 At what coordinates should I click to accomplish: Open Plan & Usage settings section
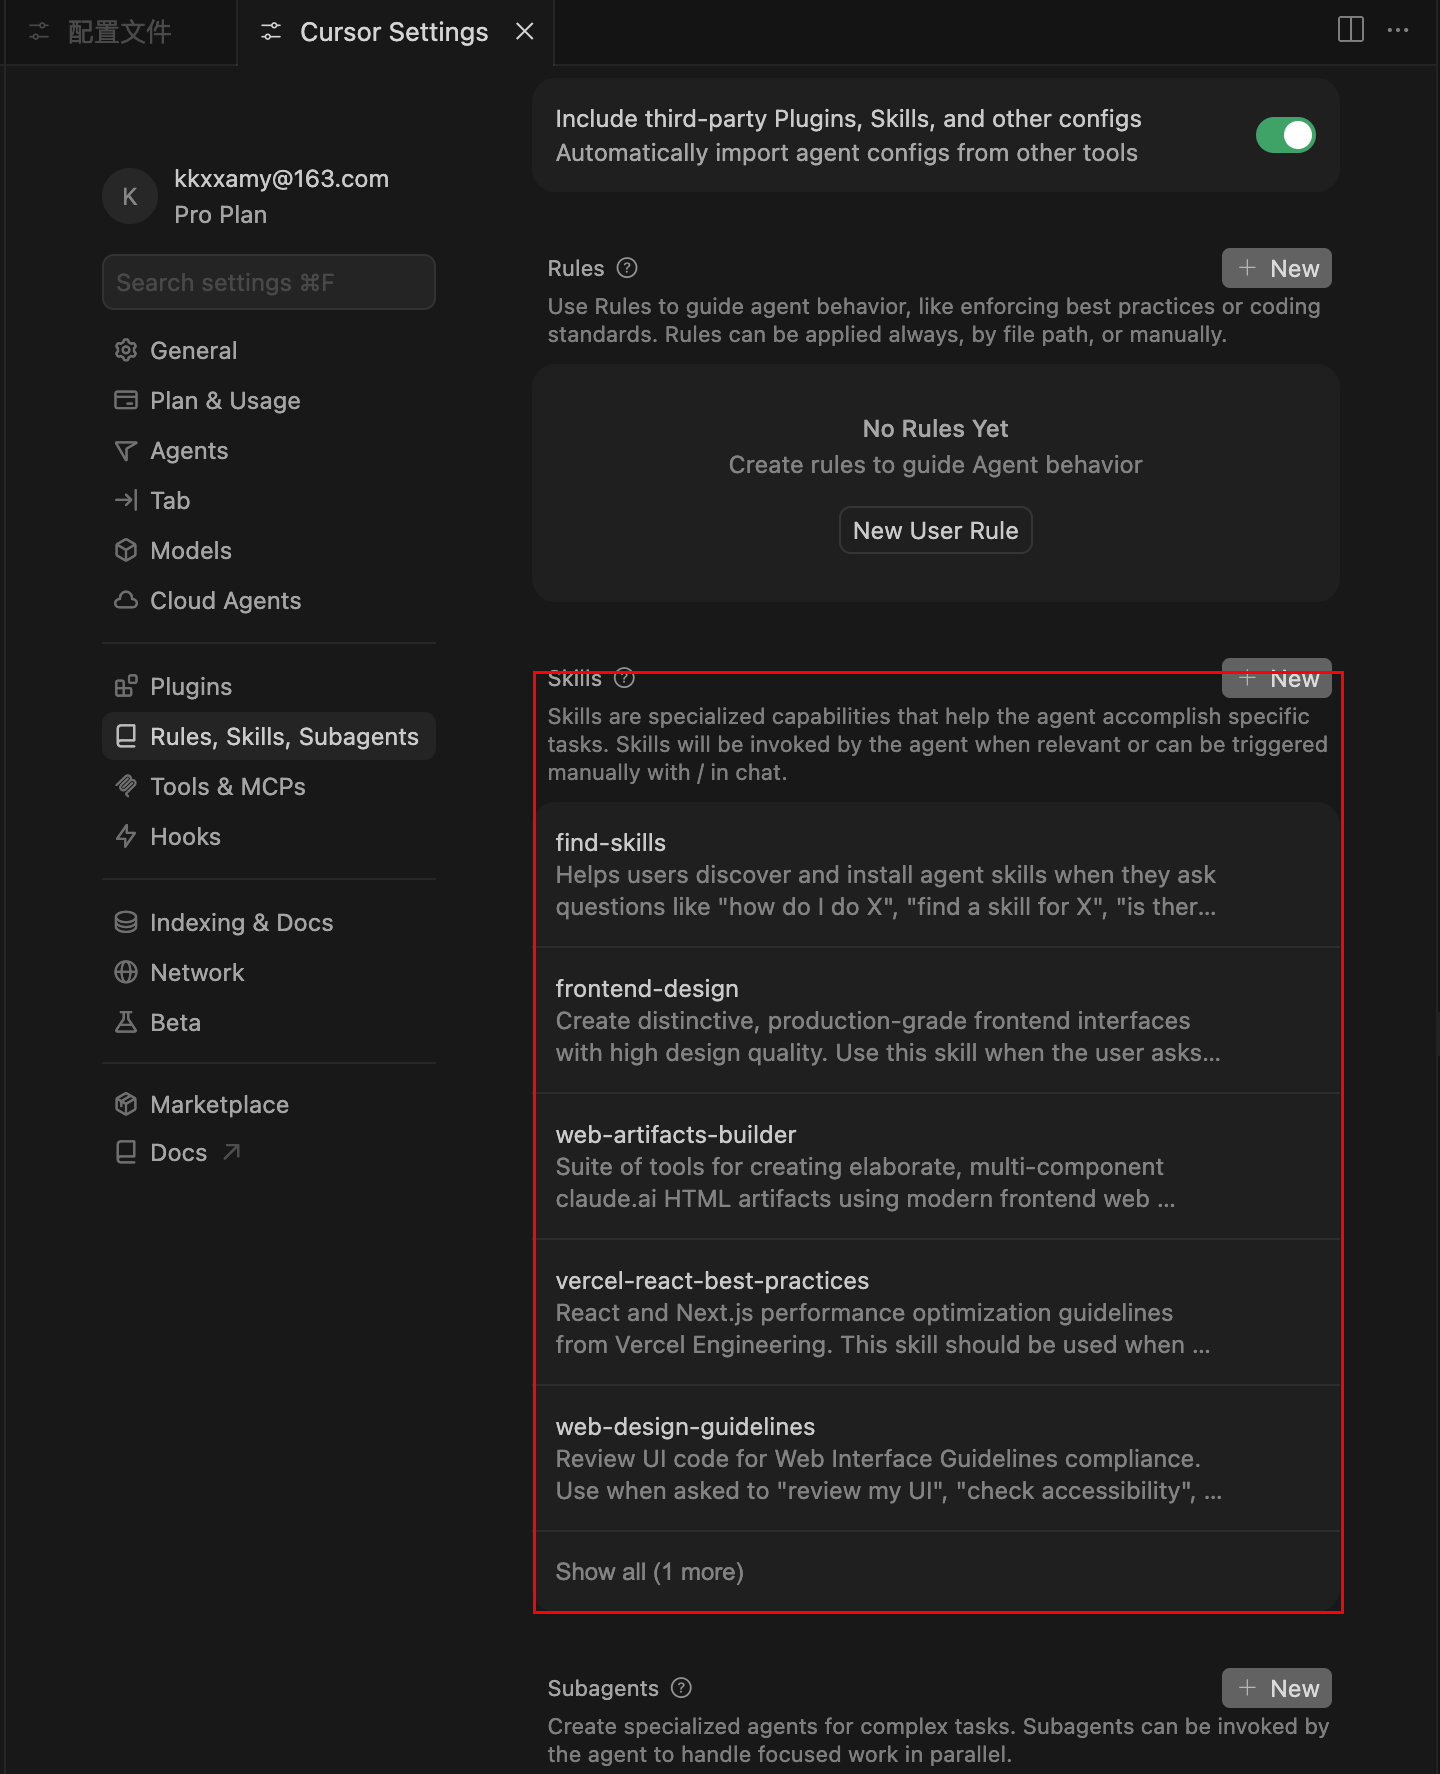point(269,401)
